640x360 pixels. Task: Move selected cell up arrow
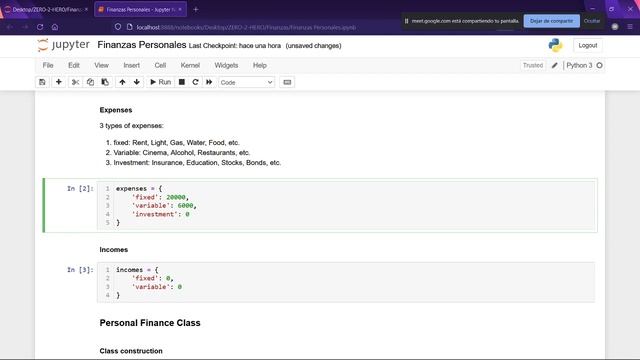click(122, 82)
